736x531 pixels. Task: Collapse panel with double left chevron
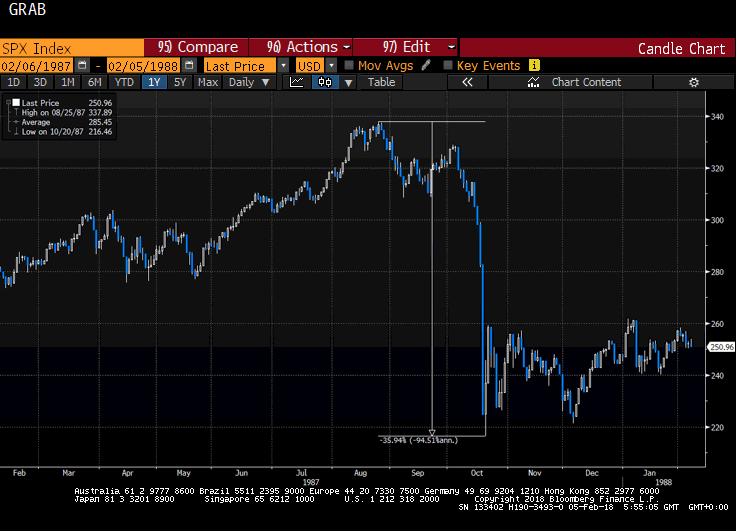[467, 82]
